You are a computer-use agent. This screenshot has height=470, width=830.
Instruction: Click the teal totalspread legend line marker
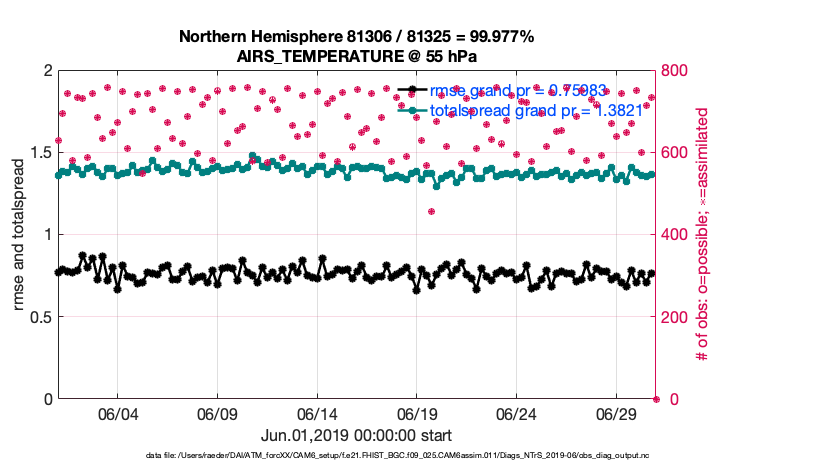point(413,110)
